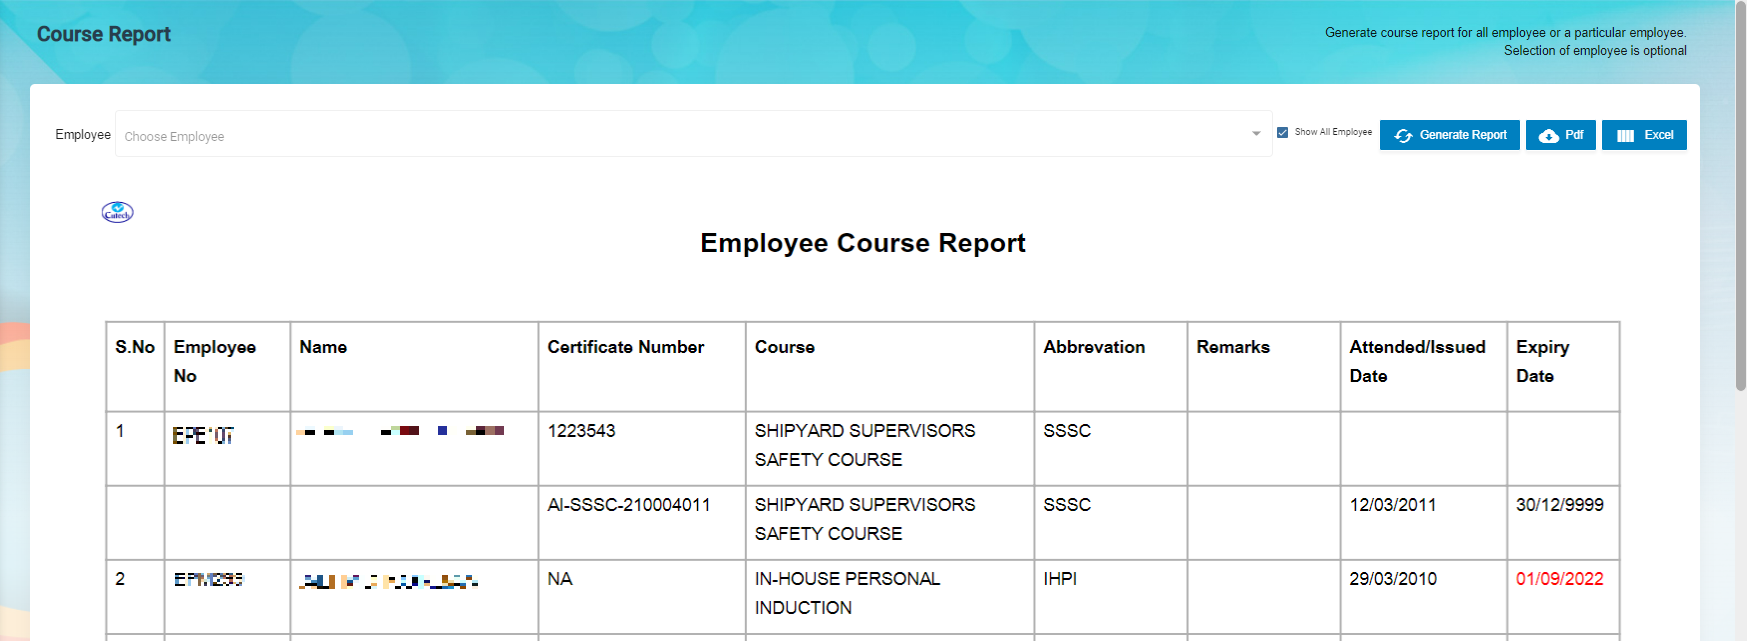Select the Employee No column header
The width and height of the screenshot is (1747, 641).
point(214,361)
